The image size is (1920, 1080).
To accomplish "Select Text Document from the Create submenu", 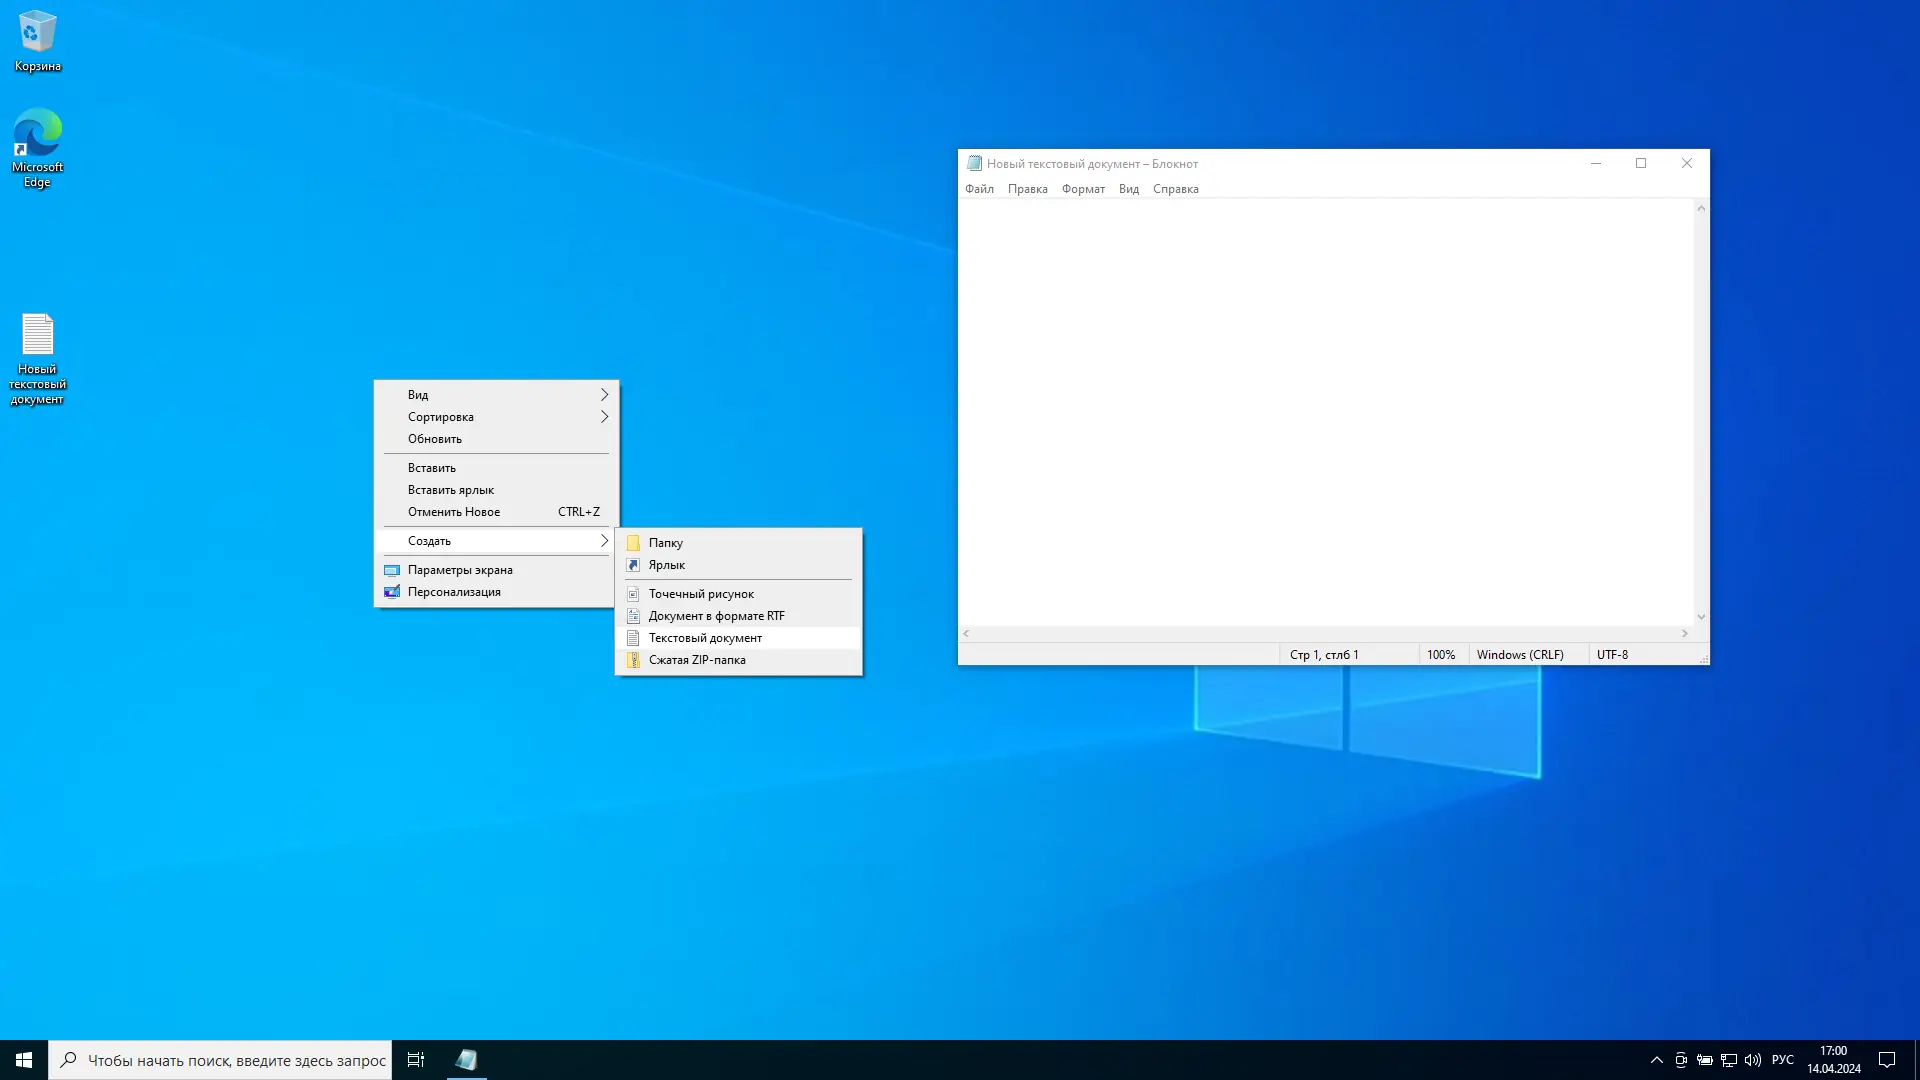I will click(x=705, y=638).
